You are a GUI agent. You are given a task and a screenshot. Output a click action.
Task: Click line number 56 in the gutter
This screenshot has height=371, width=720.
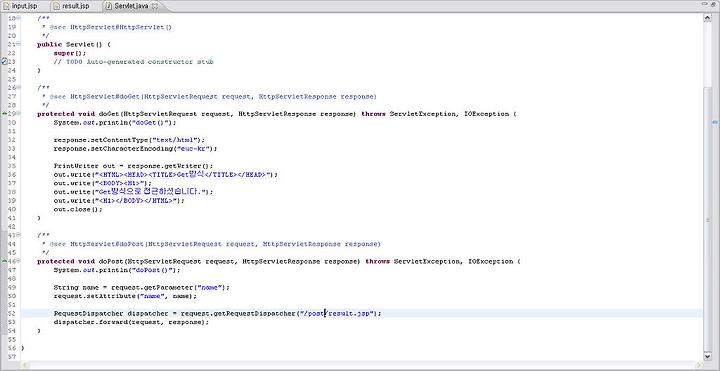point(12,348)
